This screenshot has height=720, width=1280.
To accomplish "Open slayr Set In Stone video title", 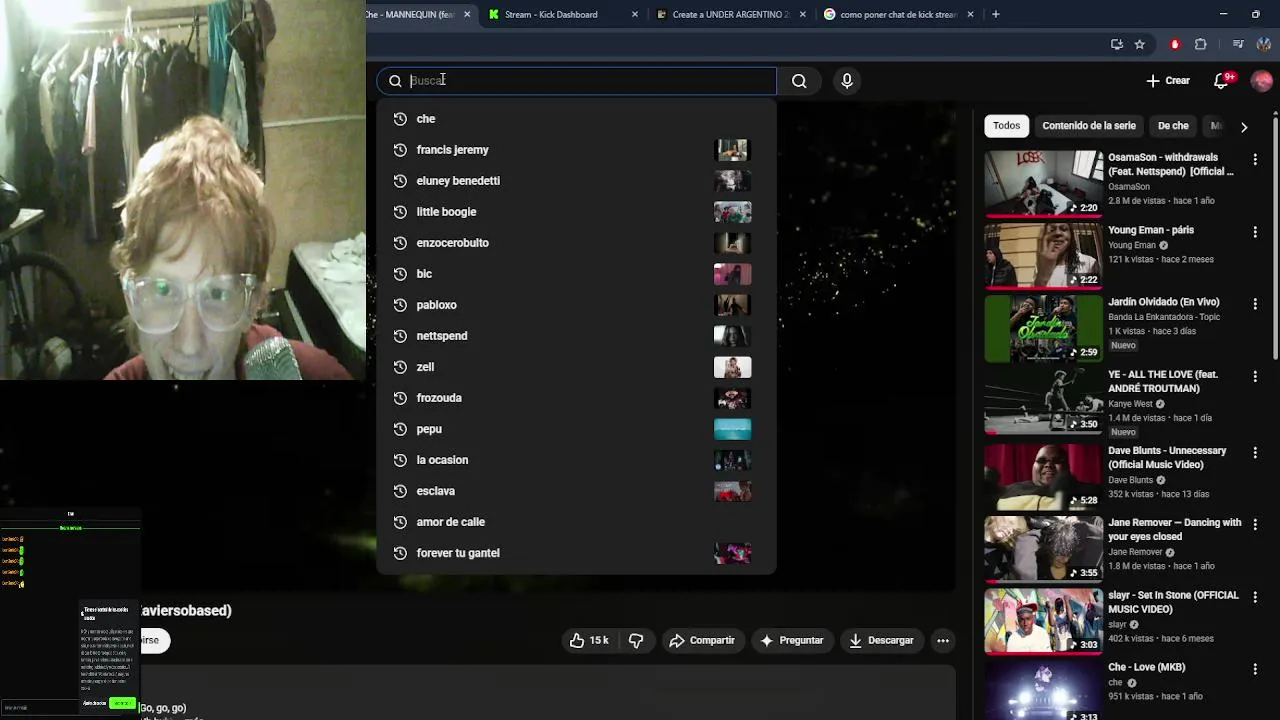I will [x=1173, y=602].
